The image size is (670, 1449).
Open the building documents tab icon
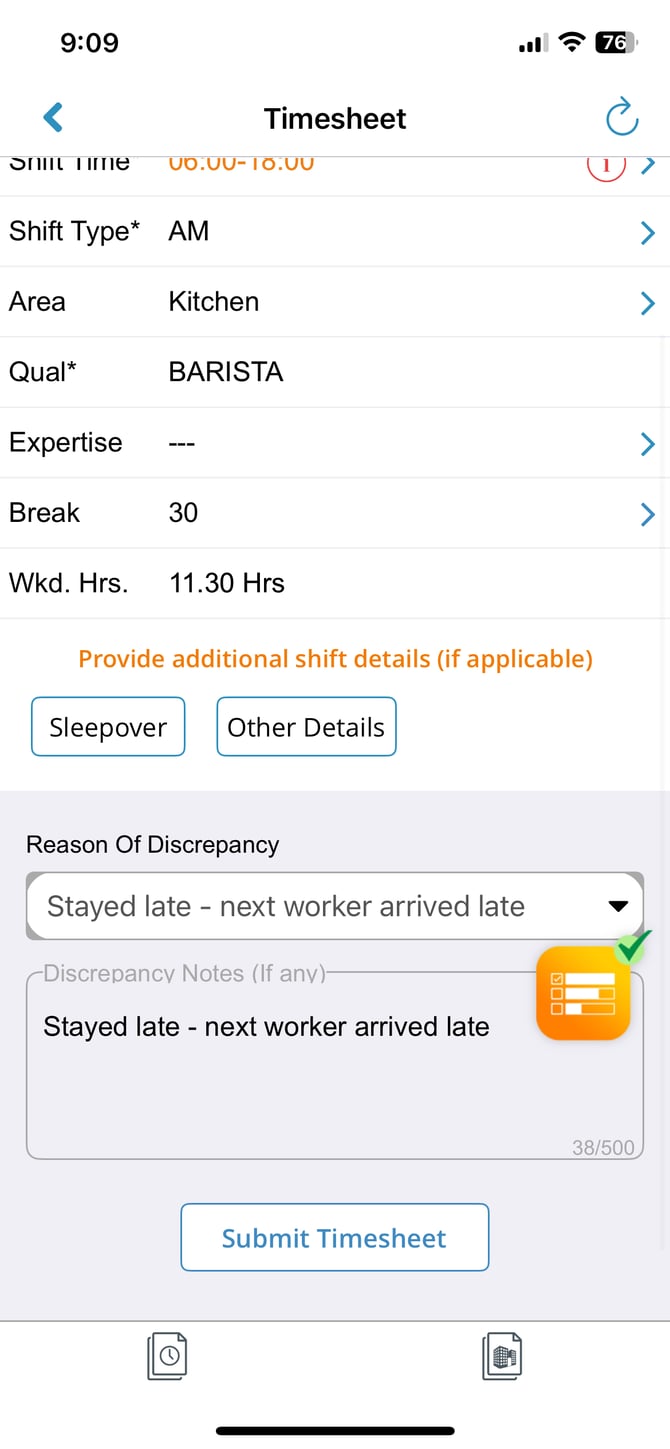point(502,1357)
